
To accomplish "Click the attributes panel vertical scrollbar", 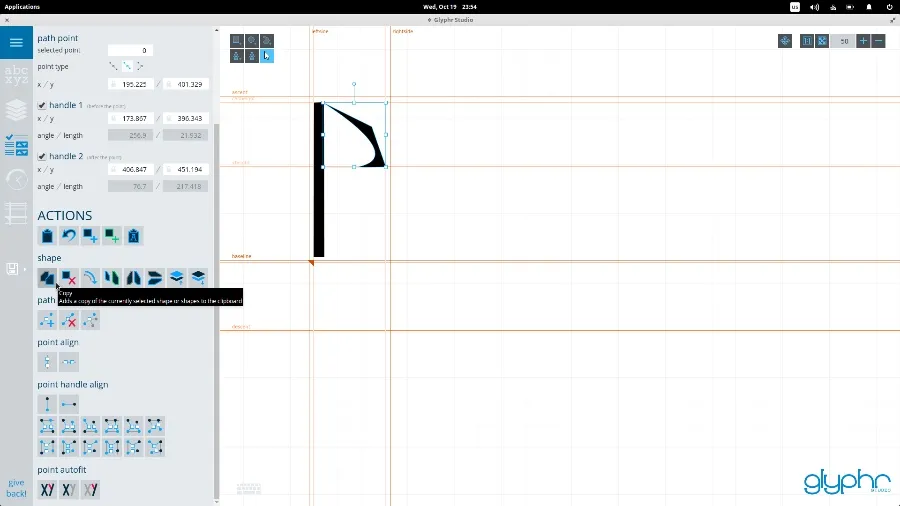I will (x=216, y=300).
